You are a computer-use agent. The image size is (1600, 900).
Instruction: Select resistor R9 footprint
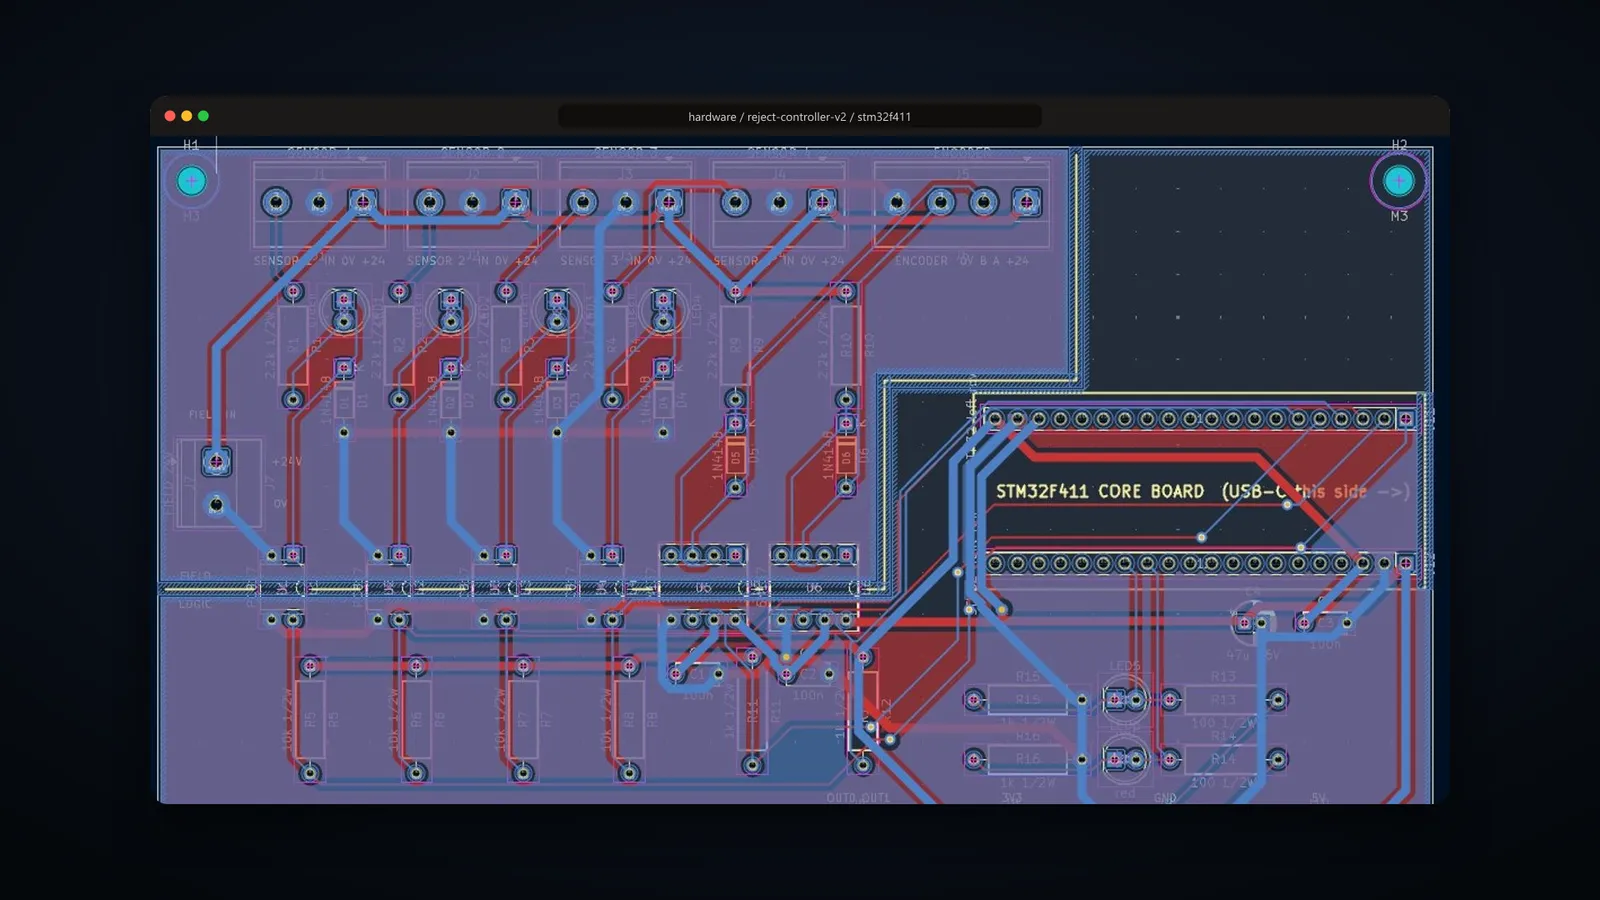(x=735, y=345)
